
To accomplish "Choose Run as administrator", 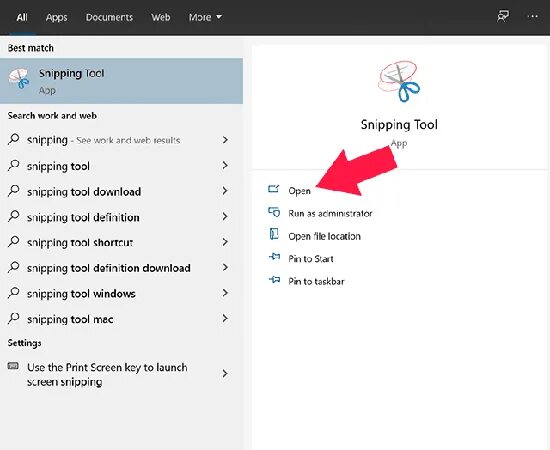I will point(330,213).
